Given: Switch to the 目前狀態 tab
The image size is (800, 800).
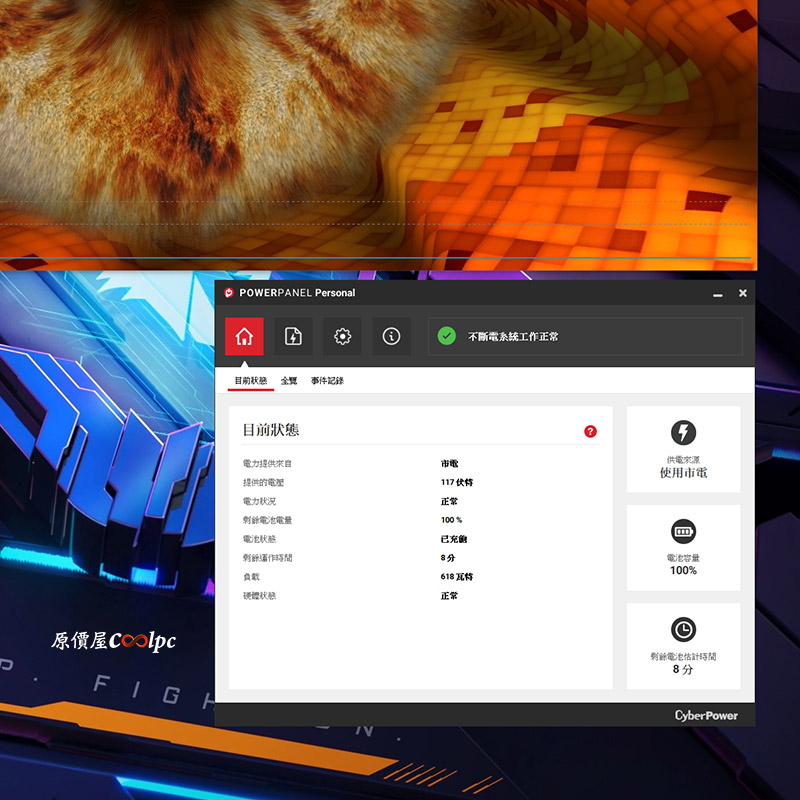Looking at the screenshot, I should [x=251, y=381].
